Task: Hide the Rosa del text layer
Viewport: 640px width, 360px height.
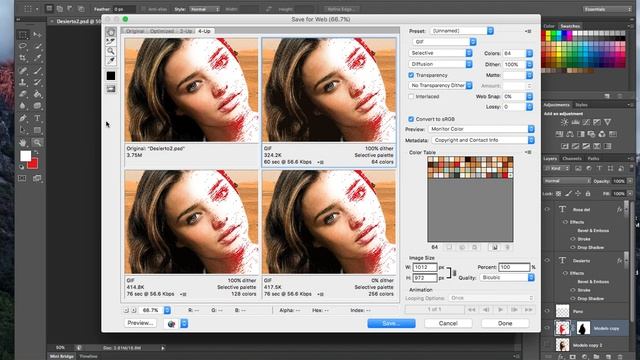Action: tap(547, 209)
